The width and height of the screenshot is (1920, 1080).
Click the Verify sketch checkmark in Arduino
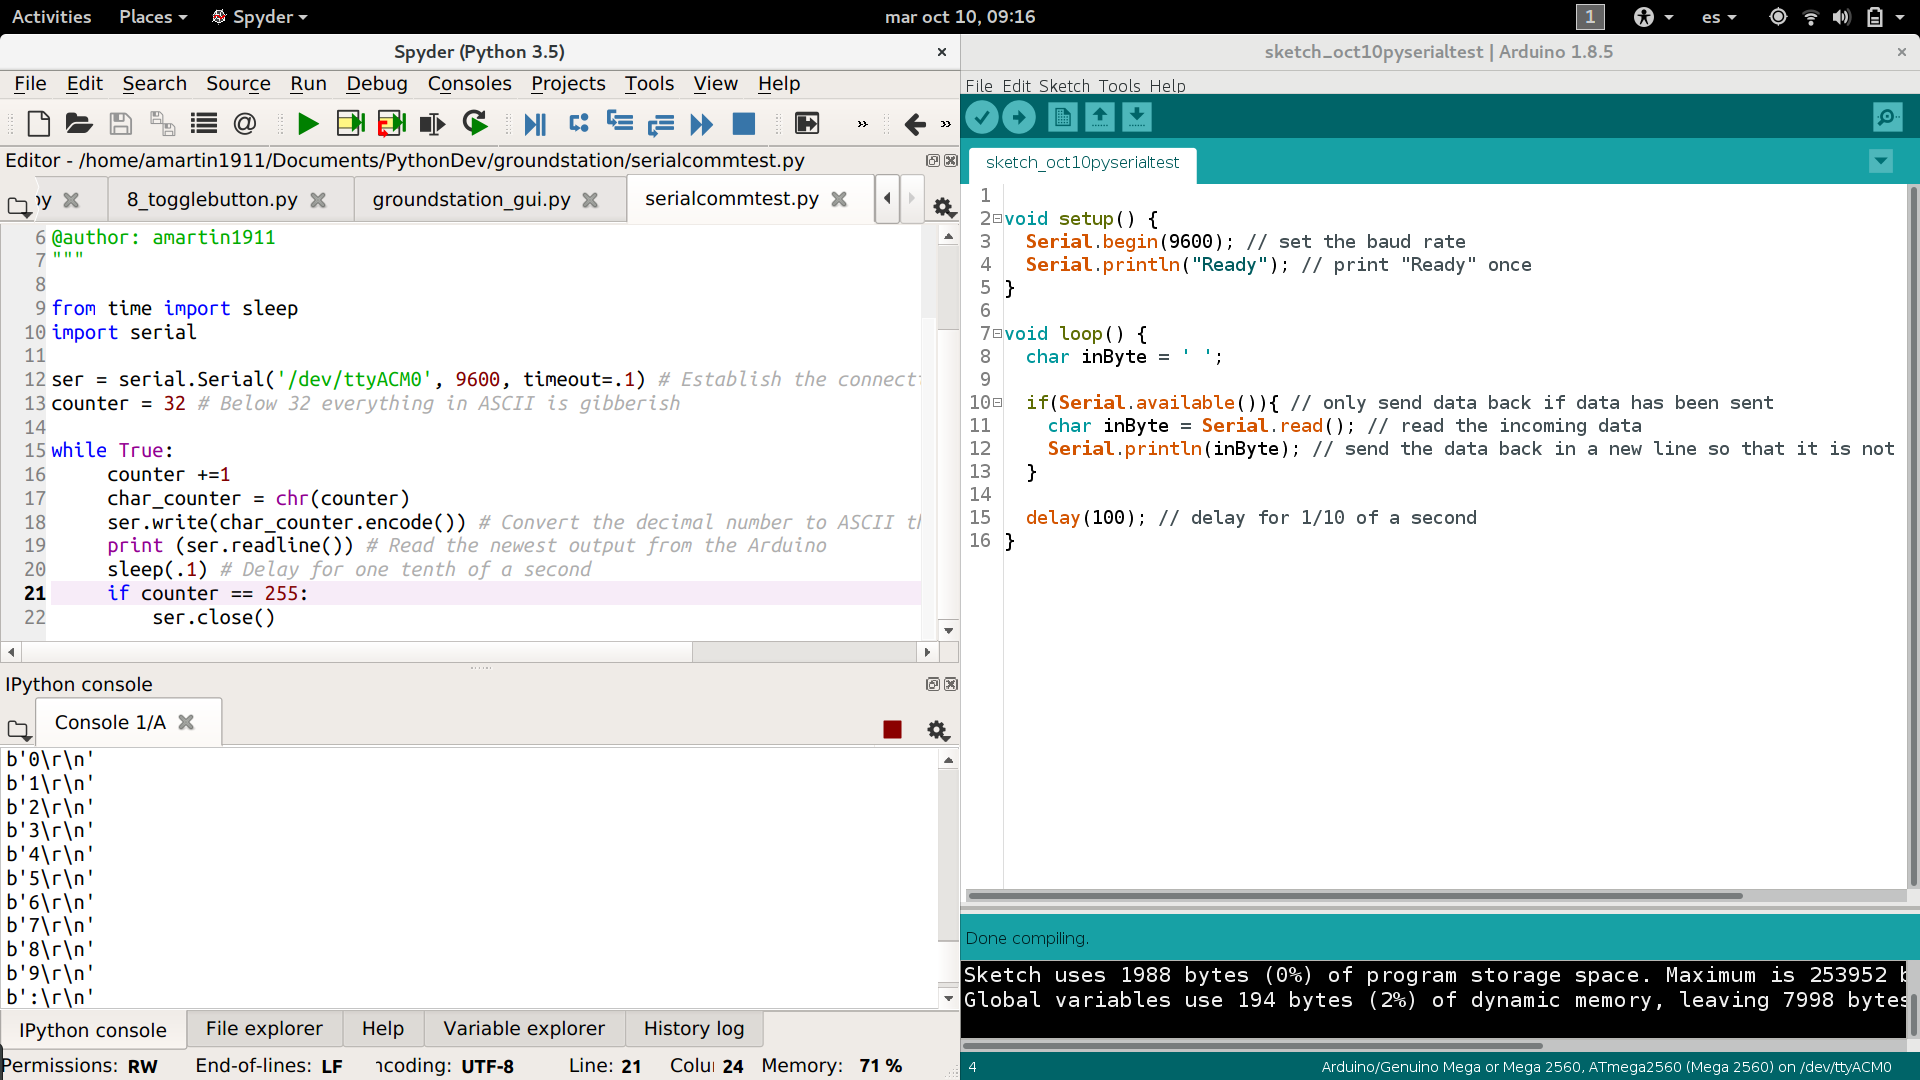pyautogui.click(x=982, y=117)
